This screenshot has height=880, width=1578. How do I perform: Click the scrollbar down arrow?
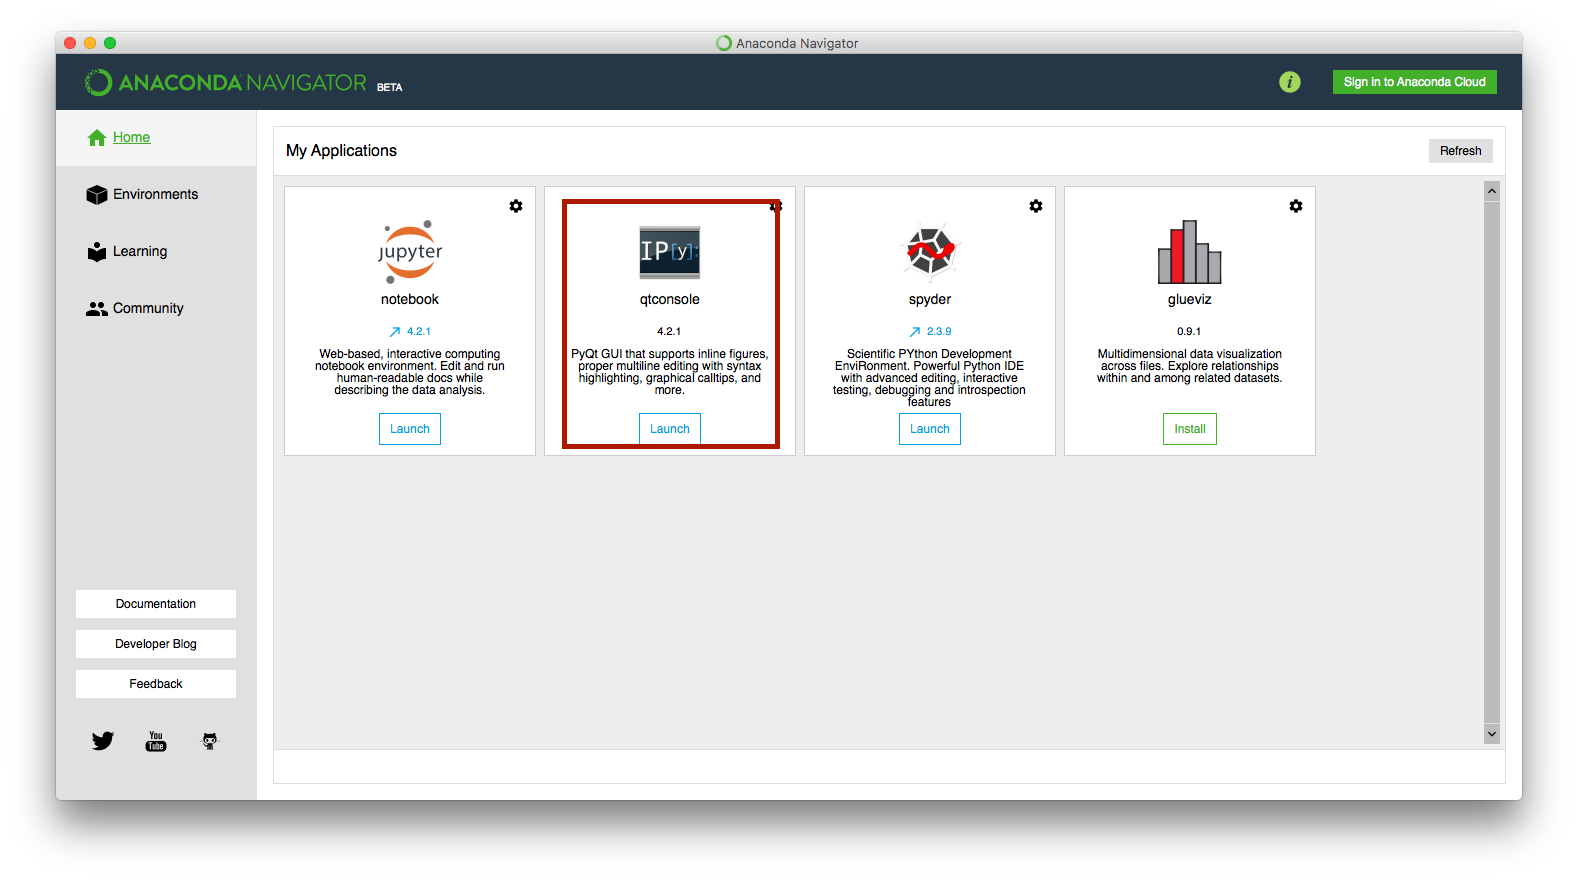1492,734
